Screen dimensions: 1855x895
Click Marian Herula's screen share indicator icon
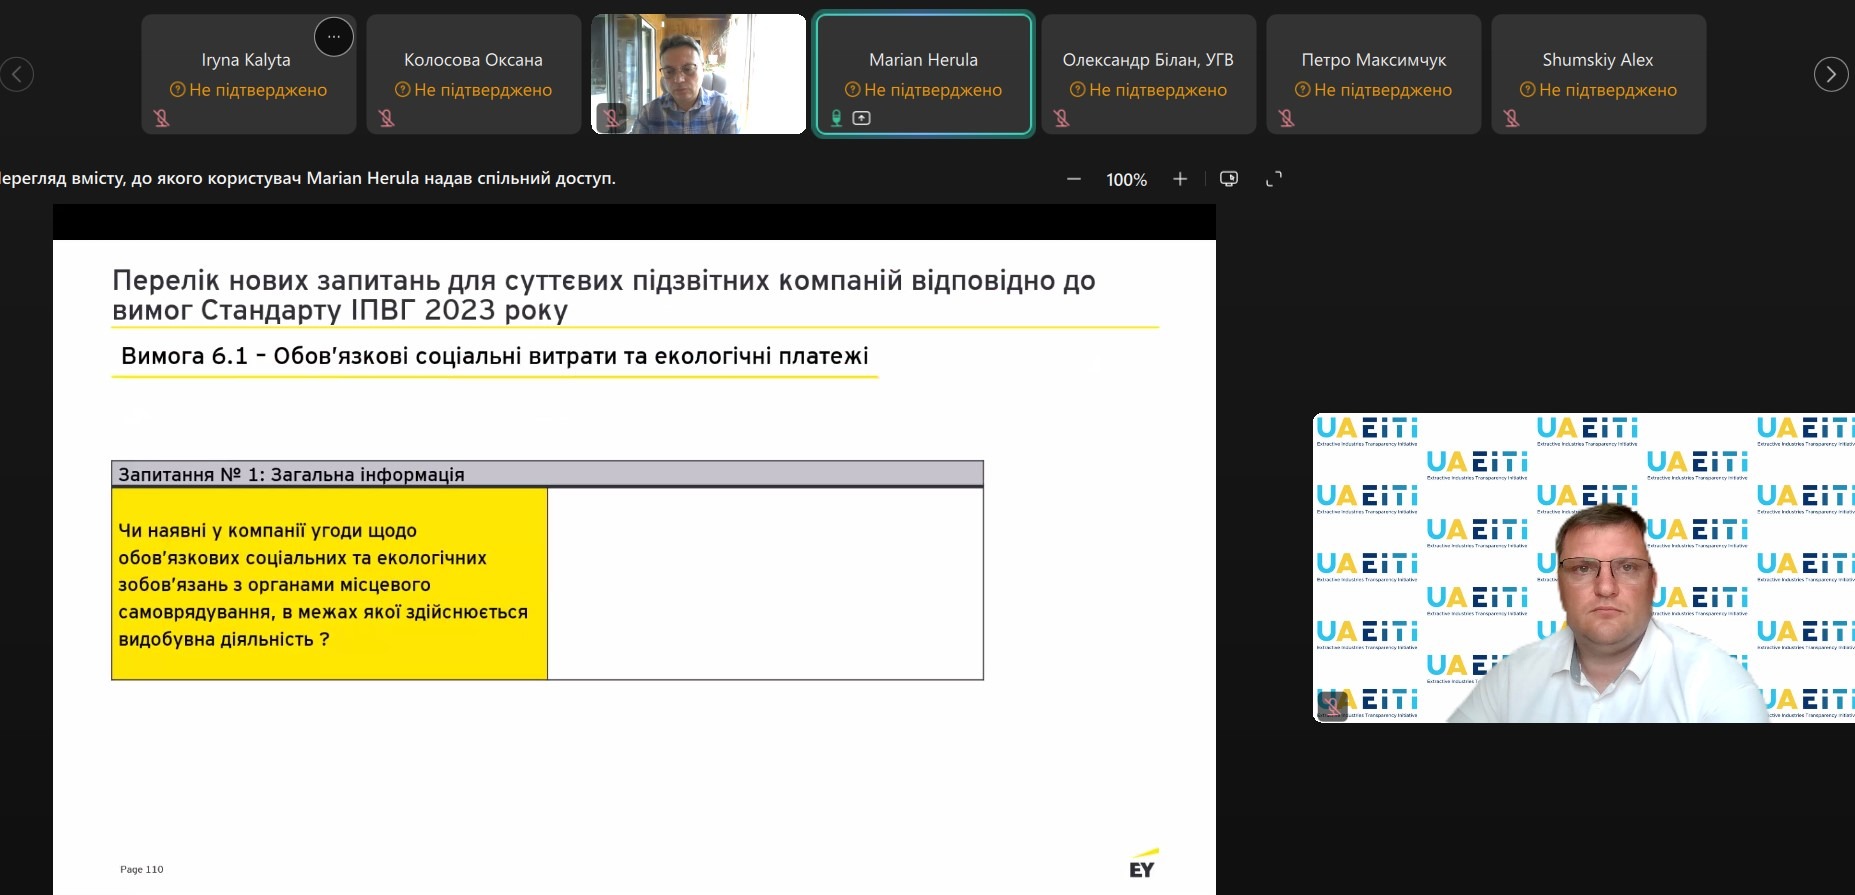tap(861, 118)
